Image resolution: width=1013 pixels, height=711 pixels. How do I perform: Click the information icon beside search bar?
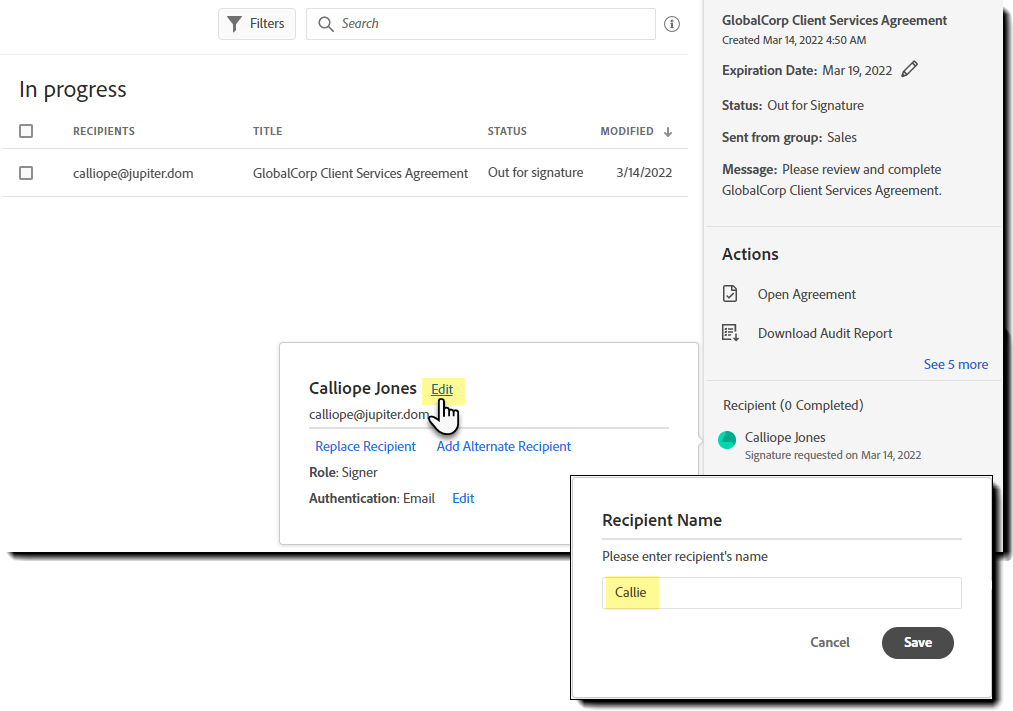pos(672,23)
